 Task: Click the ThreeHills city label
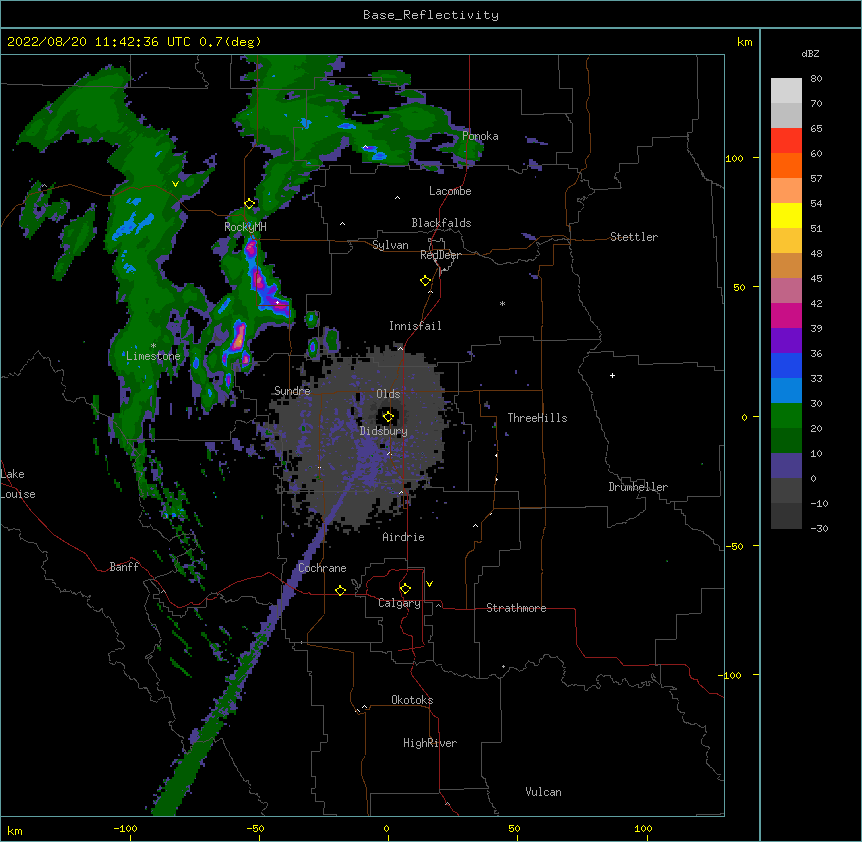pos(537,418)
